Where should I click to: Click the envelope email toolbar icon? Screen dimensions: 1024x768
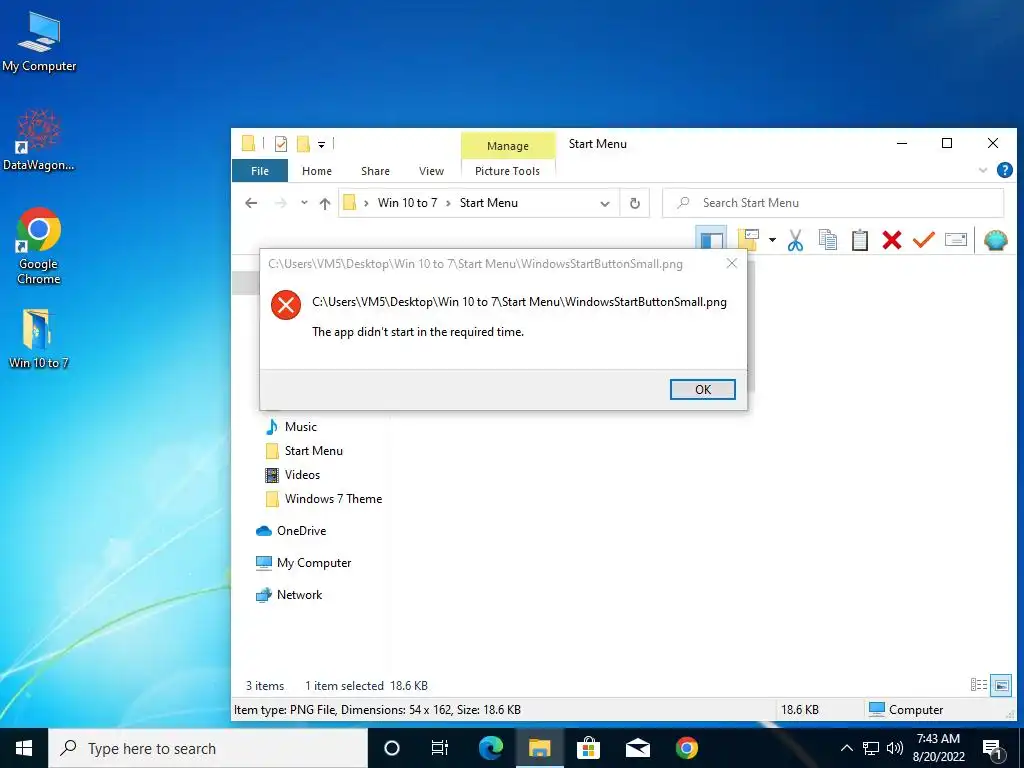point(955,240)
